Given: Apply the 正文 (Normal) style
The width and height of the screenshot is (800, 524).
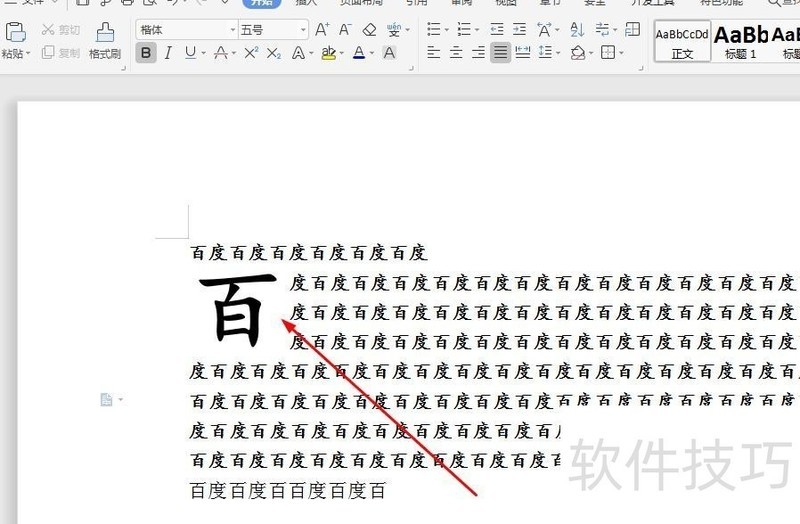Looking at the screenshot, I should (682, 42).
